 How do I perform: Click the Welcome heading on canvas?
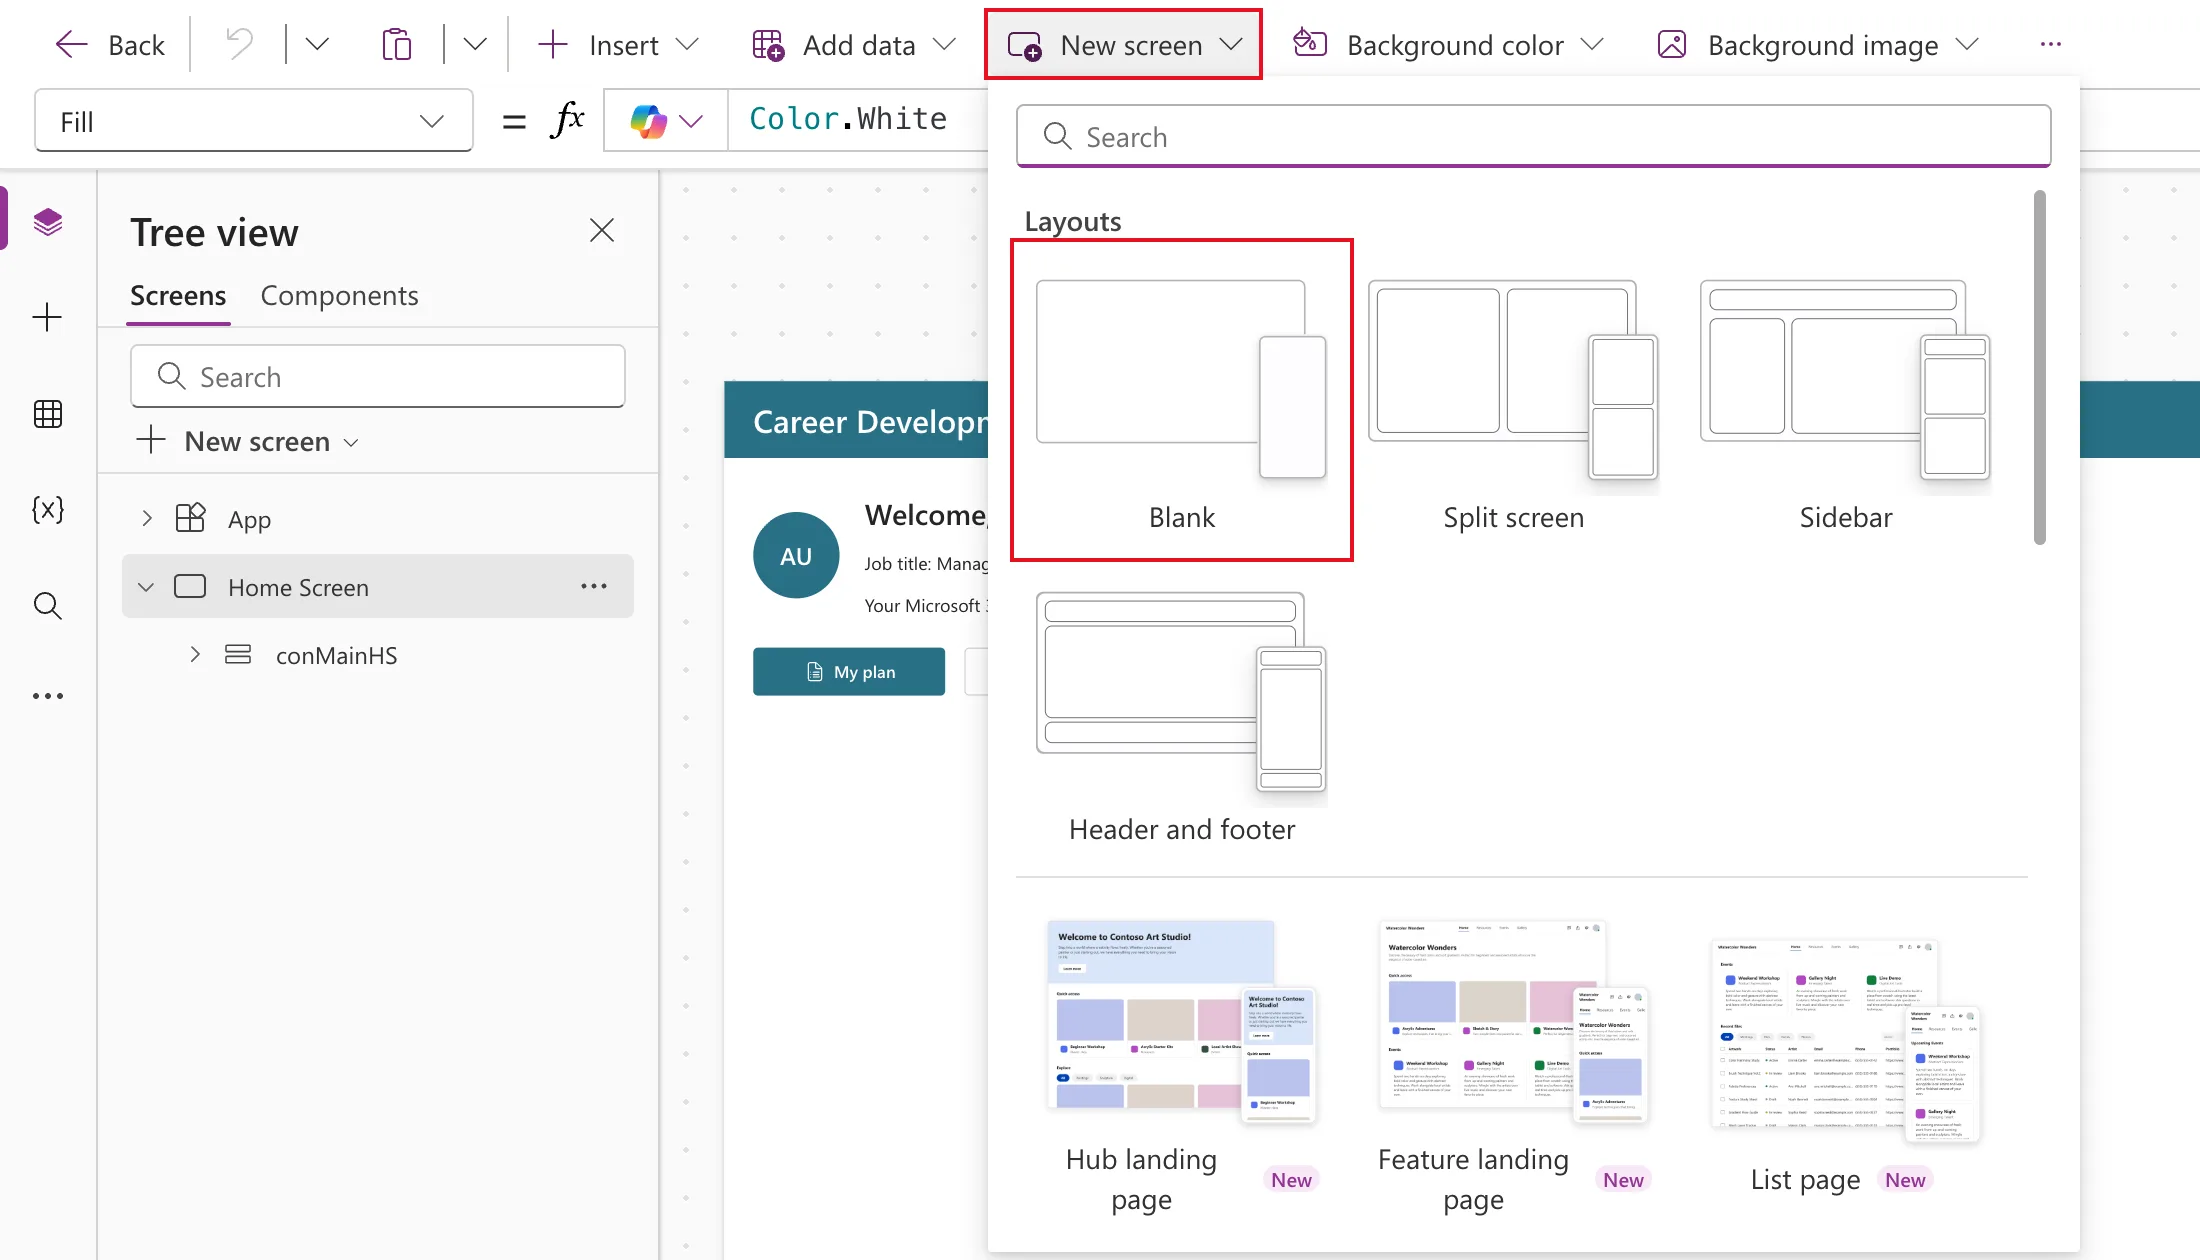point(926,514)
